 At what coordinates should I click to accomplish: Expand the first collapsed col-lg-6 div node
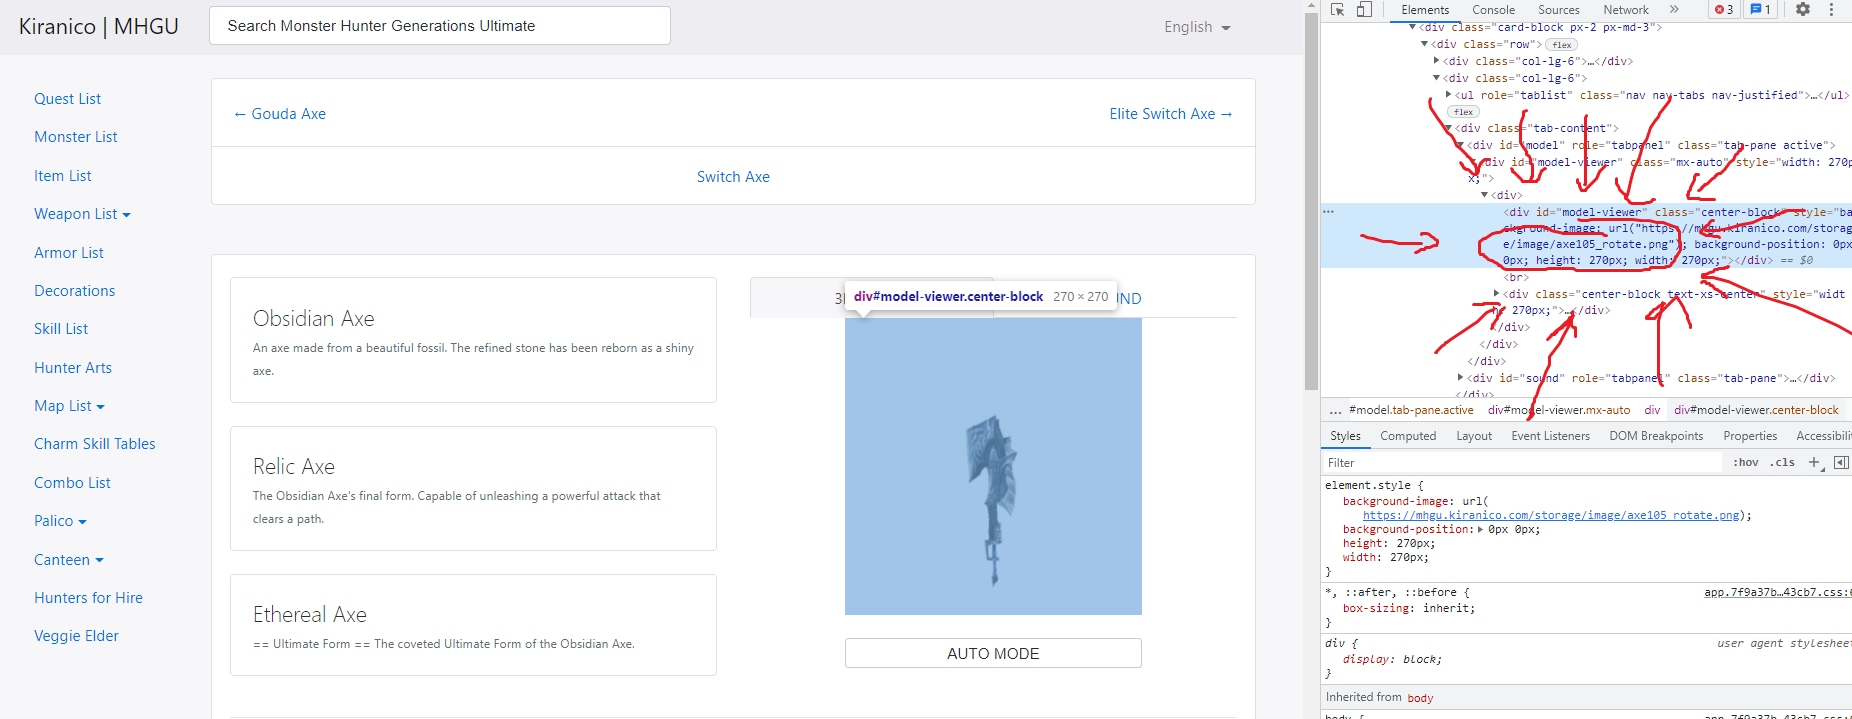pyautogui.click(x=1436, y=61)
